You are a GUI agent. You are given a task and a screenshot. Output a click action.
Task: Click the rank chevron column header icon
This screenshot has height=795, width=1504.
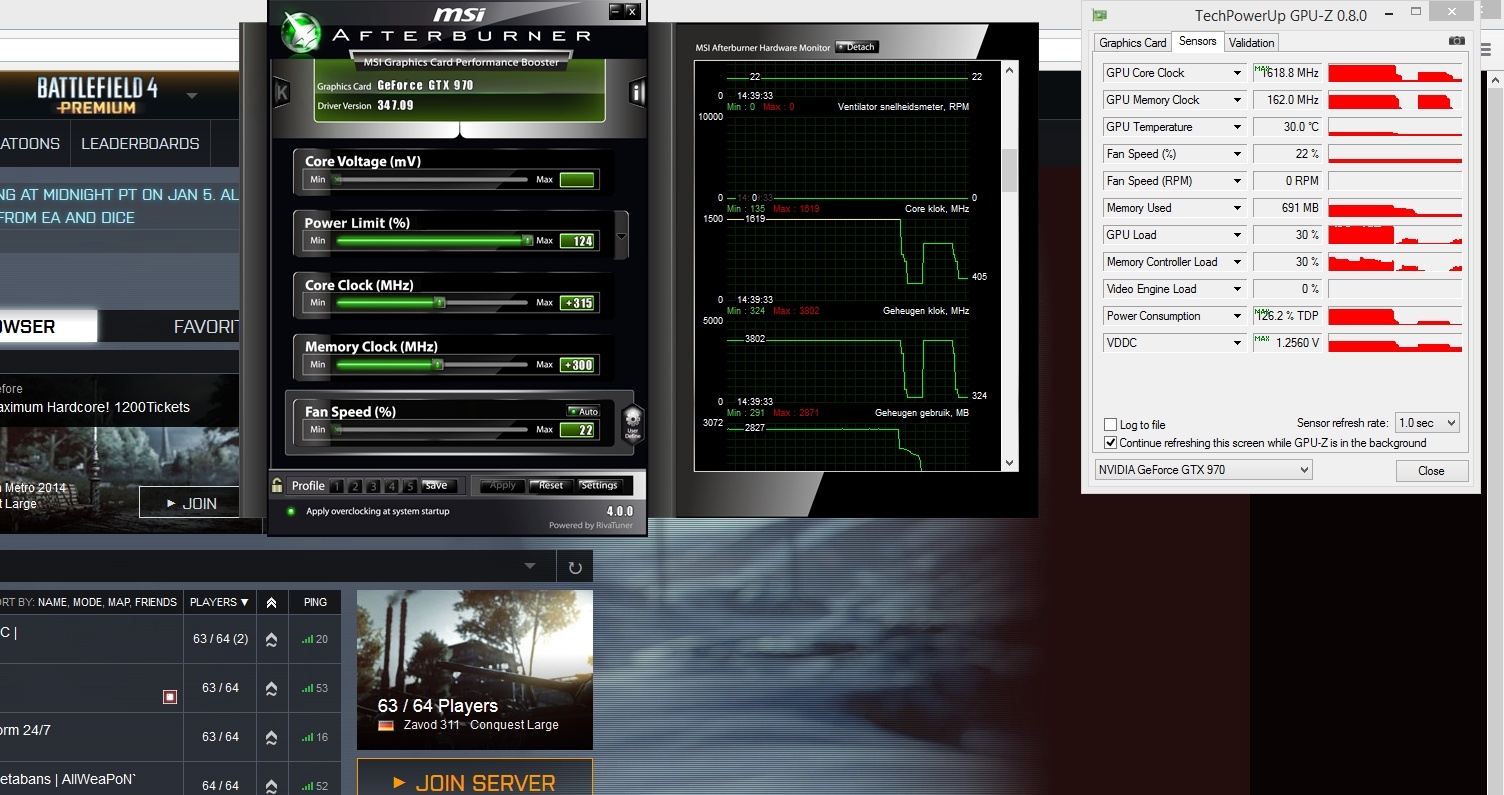(271, 602)
